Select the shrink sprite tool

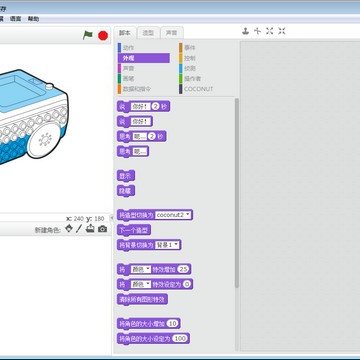click(x=282, y=31)
